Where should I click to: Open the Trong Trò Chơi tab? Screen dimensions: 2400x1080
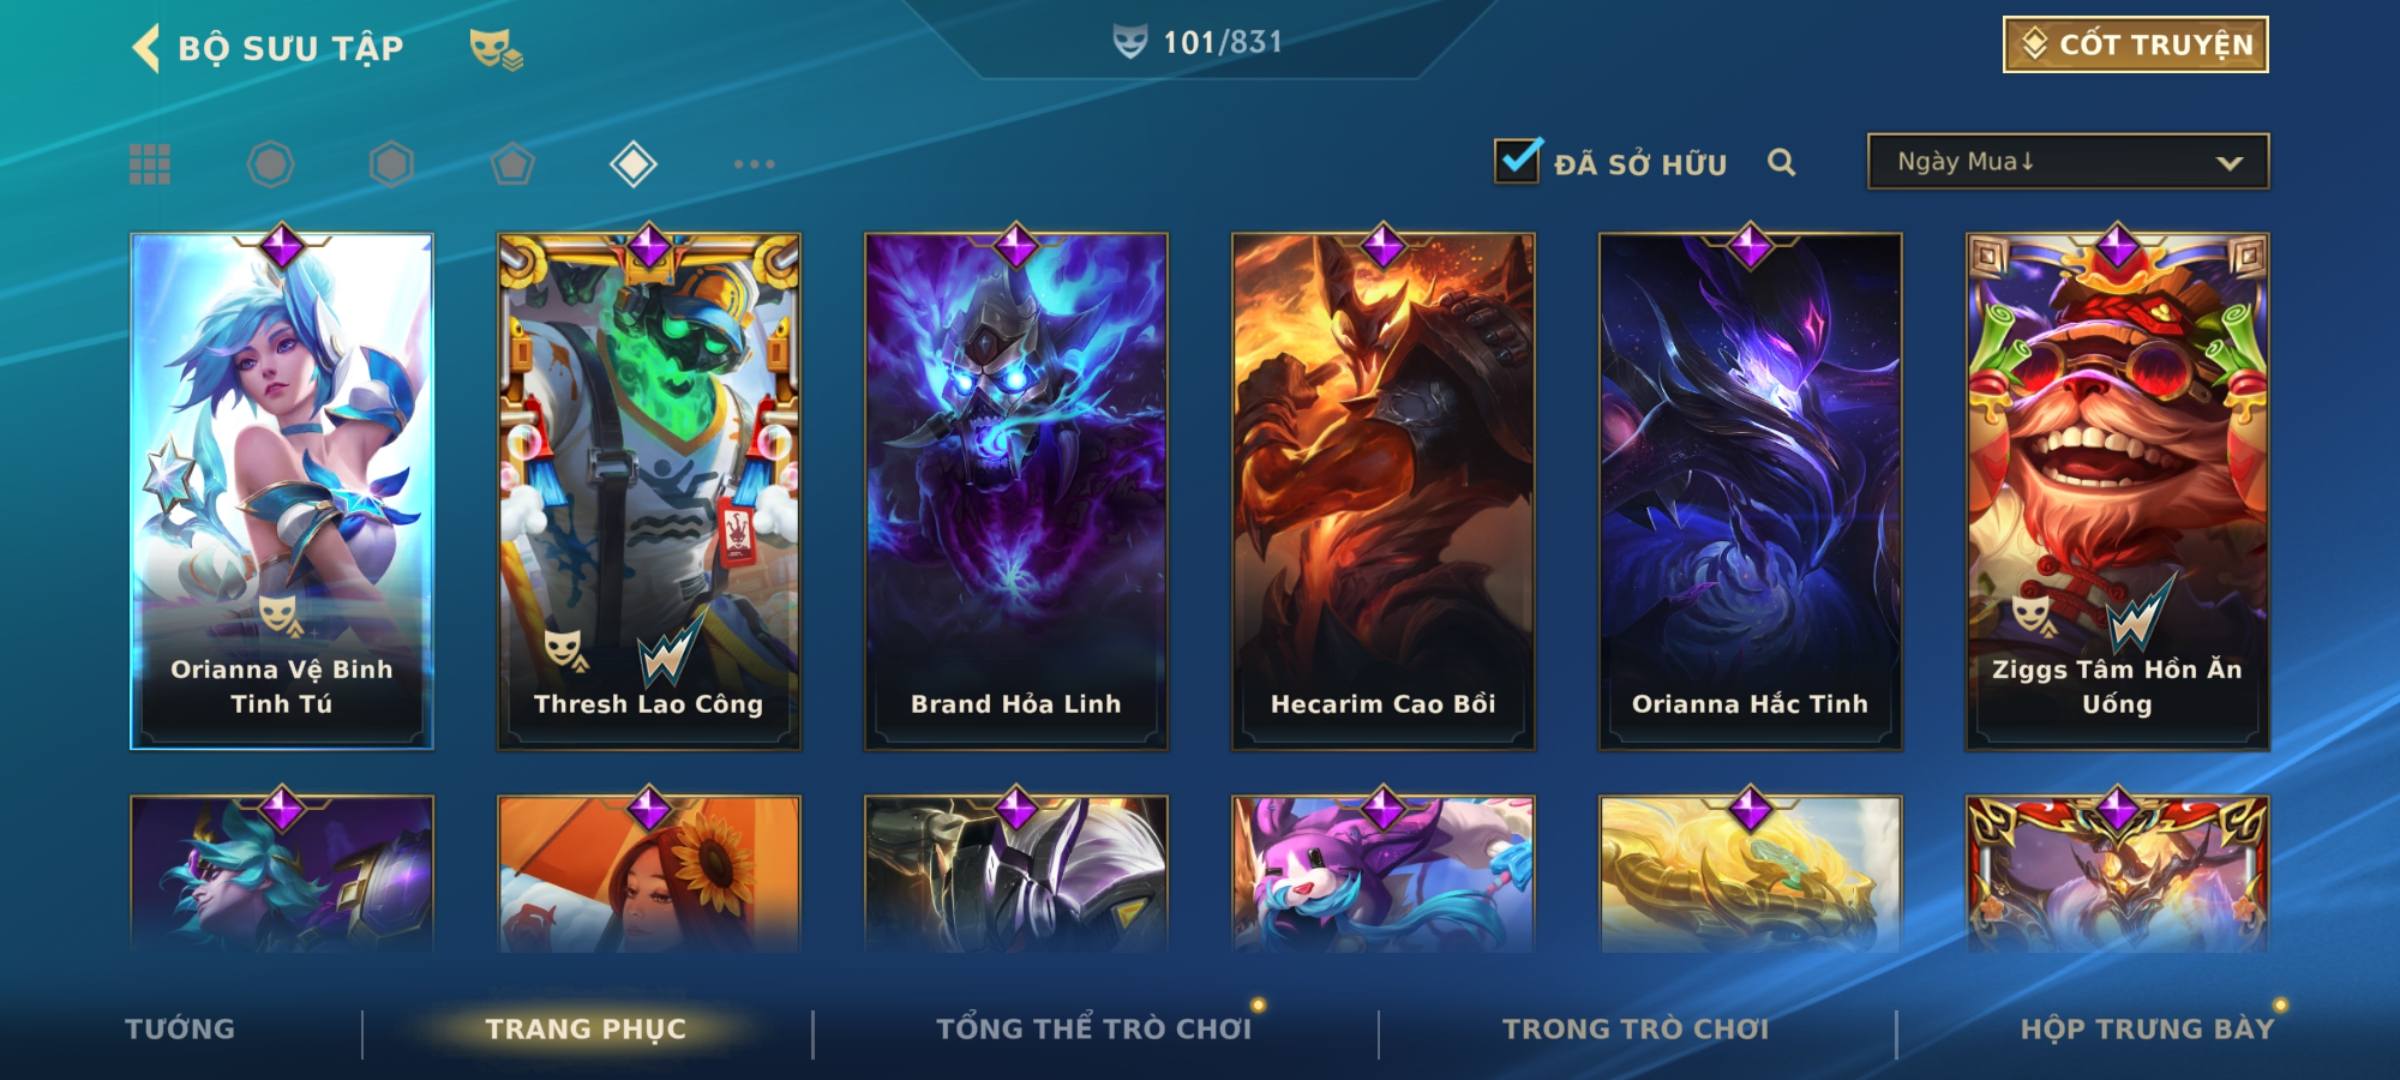1636,1028
